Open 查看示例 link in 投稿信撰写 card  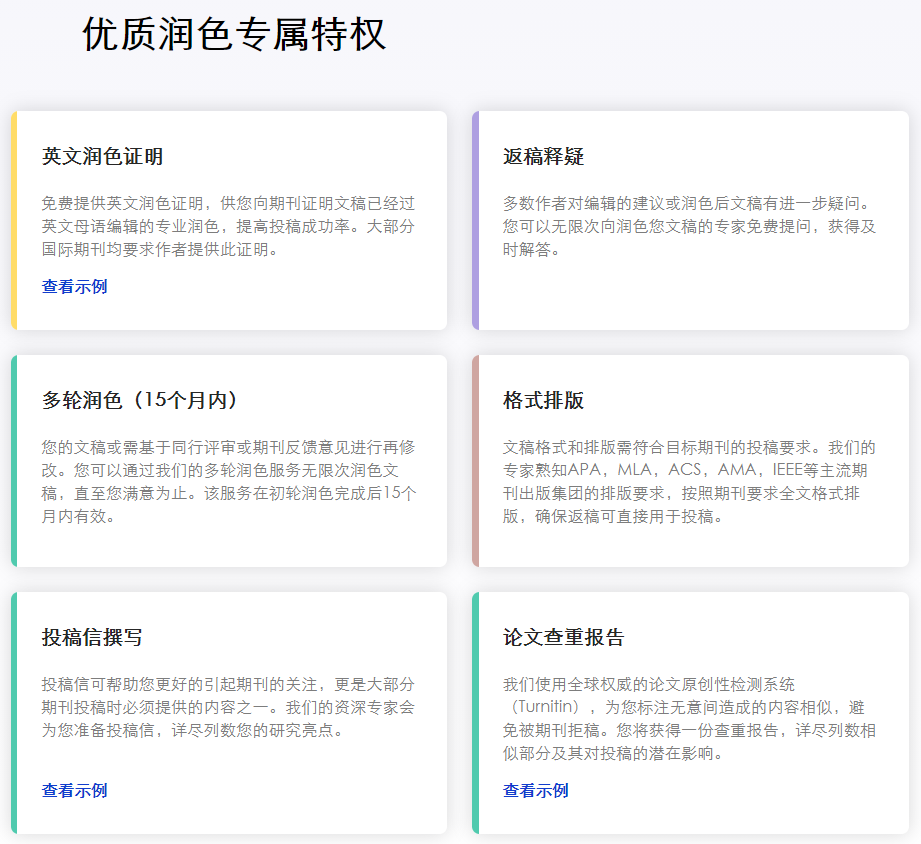coord(74,791)
